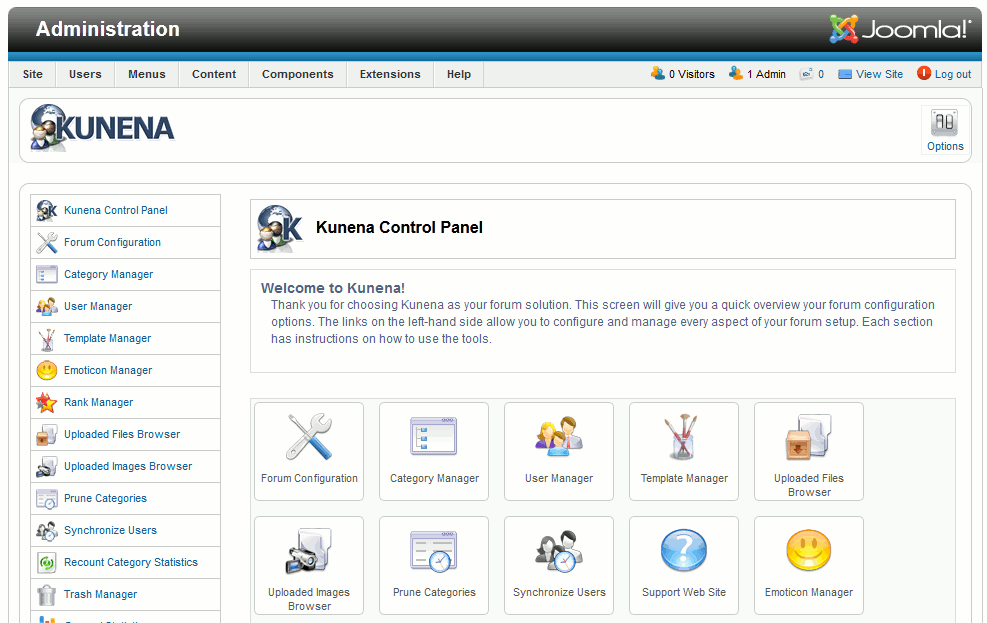Open Trash Manager from the sidebar
Image resolution: width=987 pixels, height=623 pixels.
pos(100,594)
